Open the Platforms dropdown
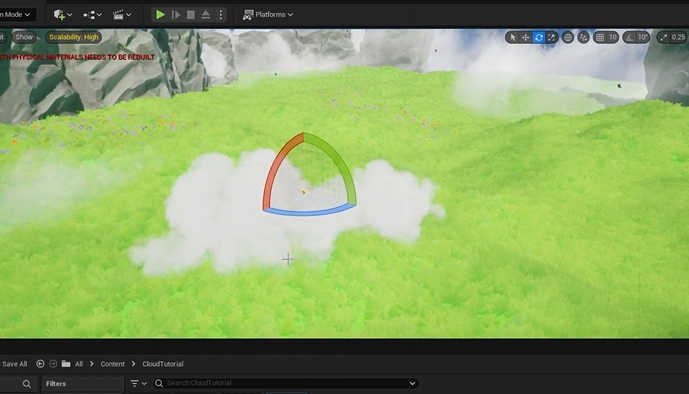Screen dimensions: 689x394 point(268,14)
